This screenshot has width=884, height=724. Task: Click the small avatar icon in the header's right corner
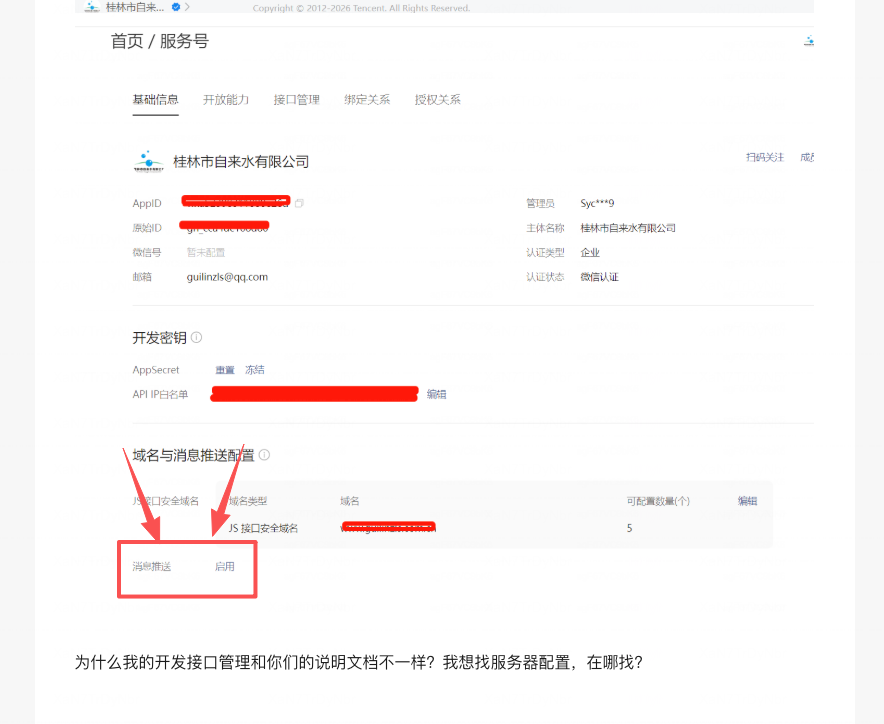pyautogui.click(x=808, y=41)
